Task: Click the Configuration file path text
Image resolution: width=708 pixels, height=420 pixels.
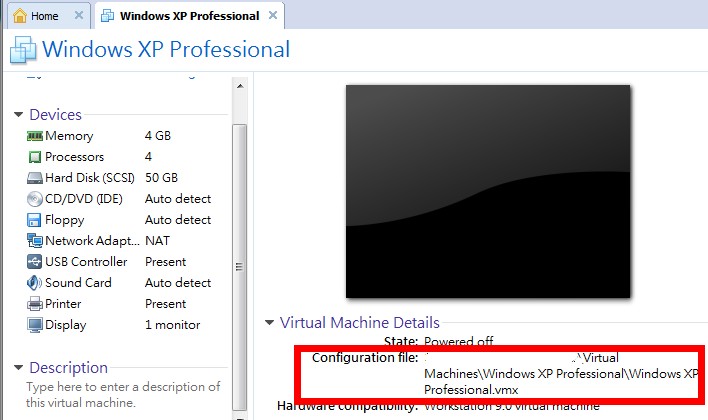Action: [561, 374]
